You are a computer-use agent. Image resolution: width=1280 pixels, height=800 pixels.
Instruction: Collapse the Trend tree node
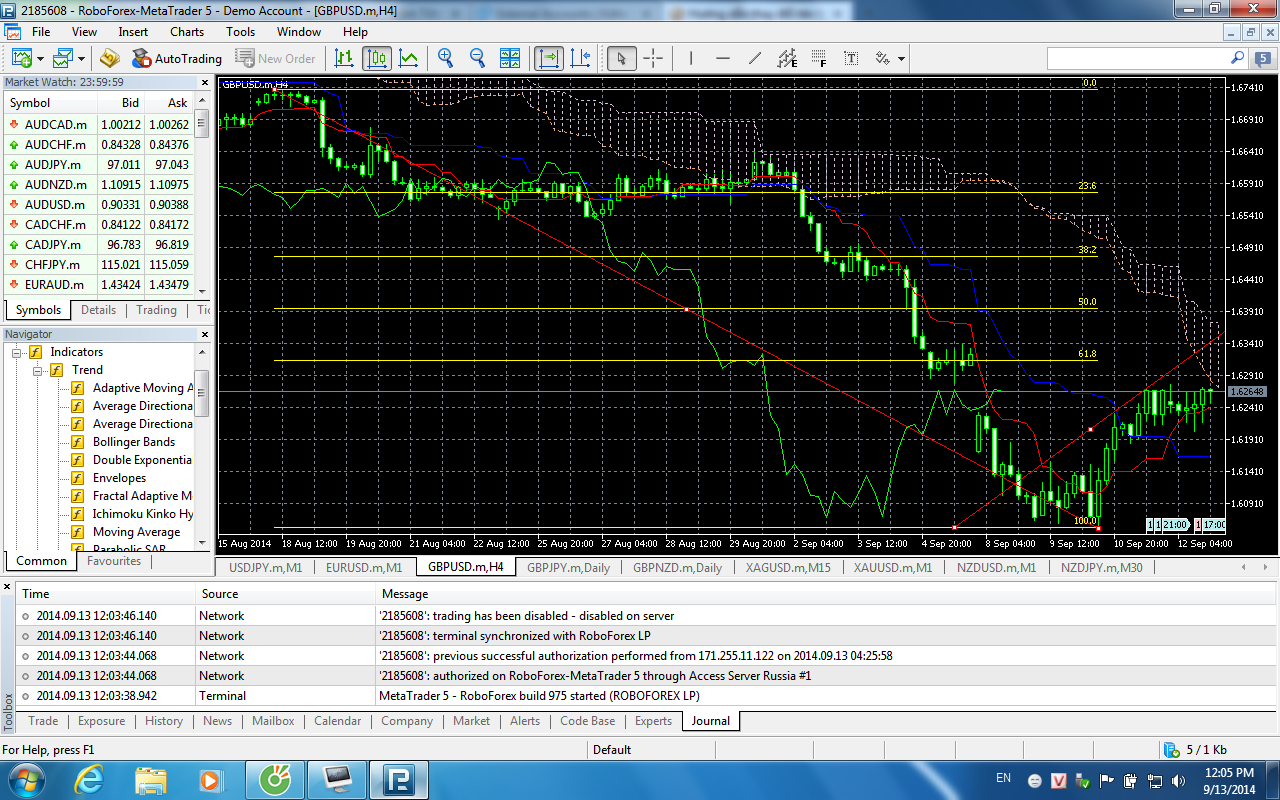click(37, 370)
